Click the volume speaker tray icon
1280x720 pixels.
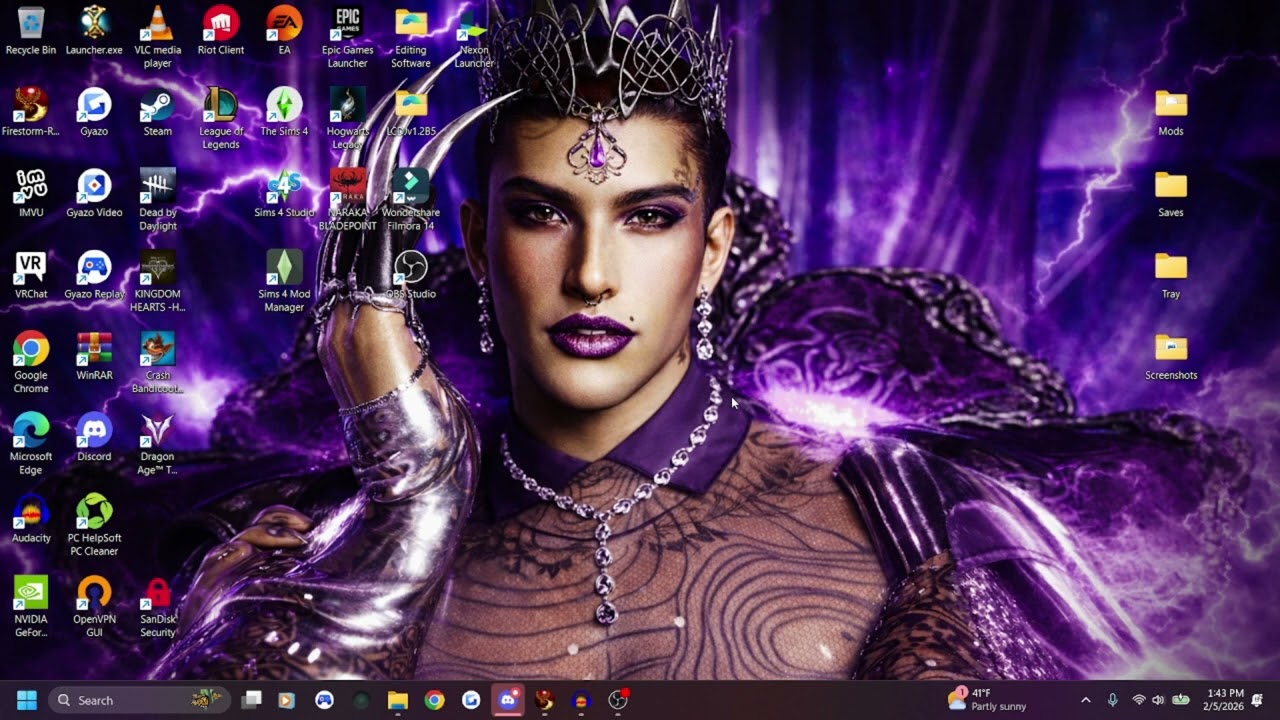tap(1158, 700)
